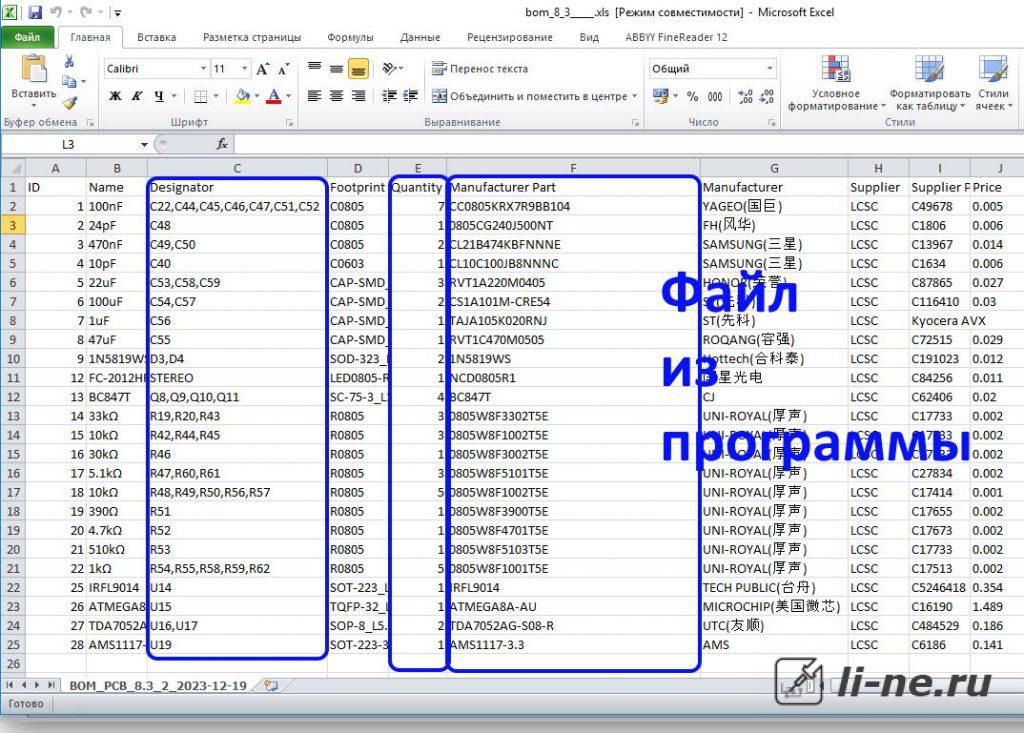
Task: Increase the cell indent
Action: click(x=410, y=96)
